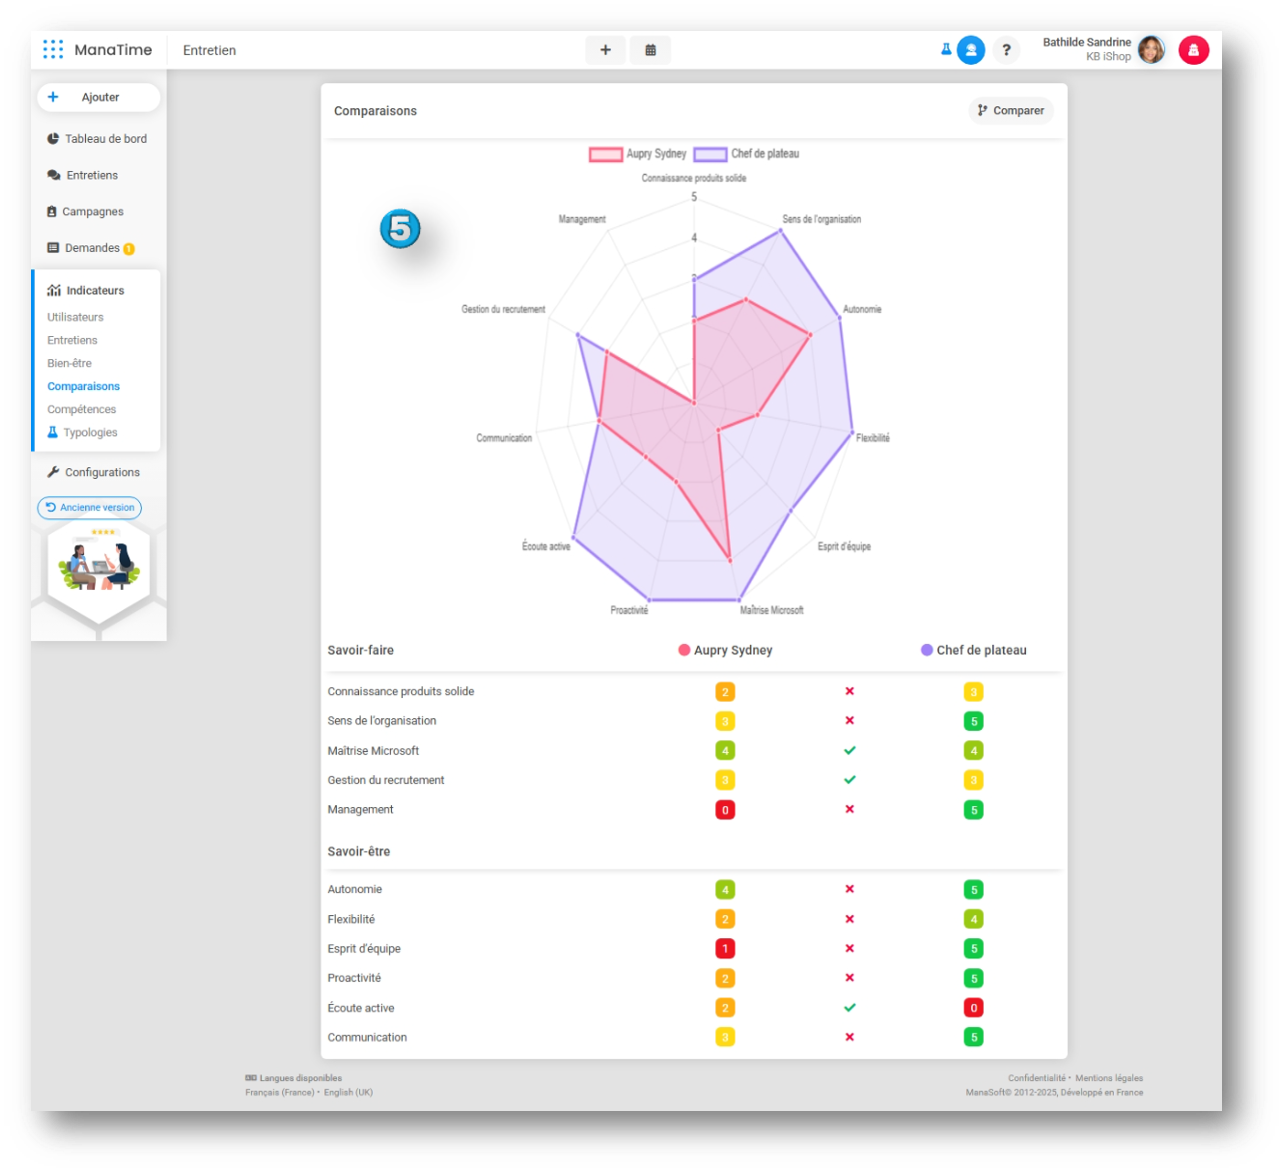Open the Mentions légales footer link
The image size is (1284, 1174).
click(x=1109, y=1078)
